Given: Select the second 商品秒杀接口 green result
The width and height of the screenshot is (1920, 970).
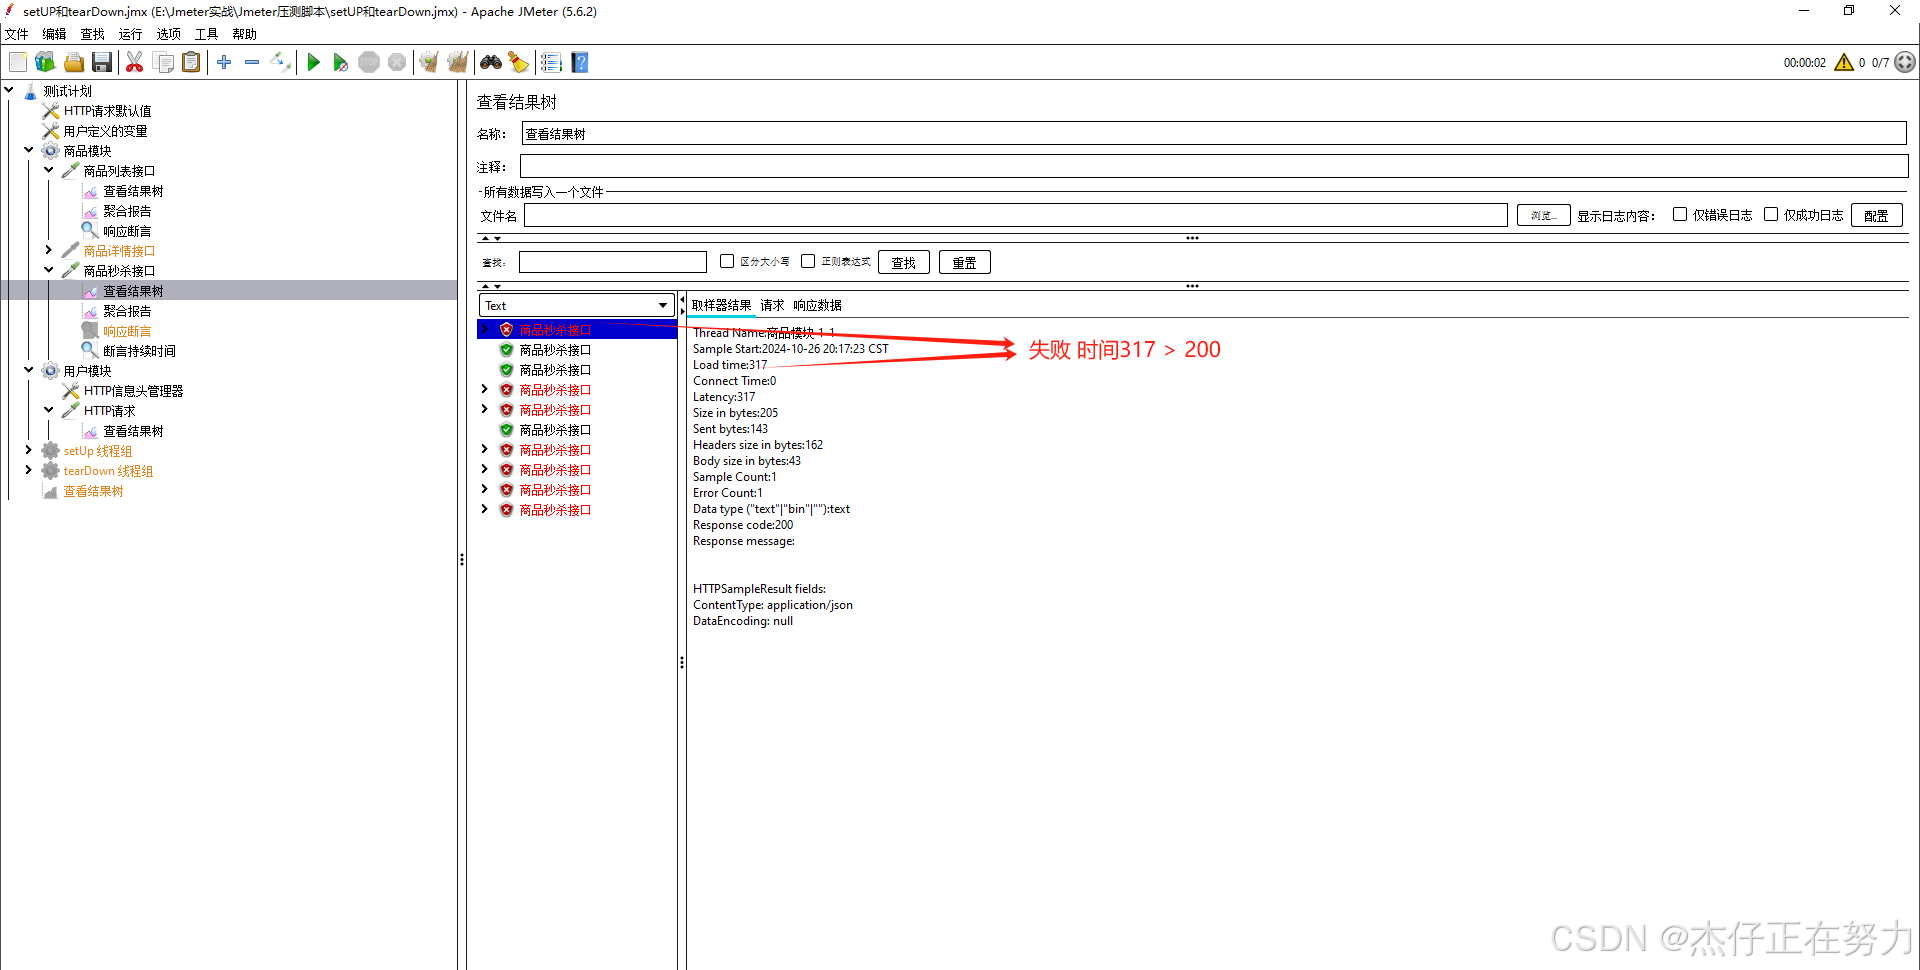Looking at the screenshot, I should (x=555, y=370).
